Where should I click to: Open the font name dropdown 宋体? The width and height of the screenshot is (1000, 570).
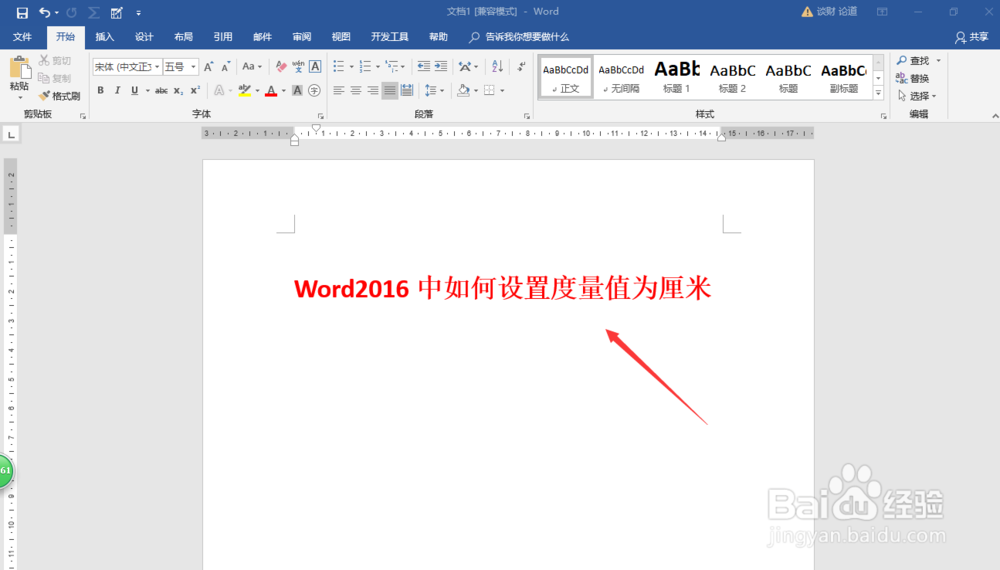(157, 66)
